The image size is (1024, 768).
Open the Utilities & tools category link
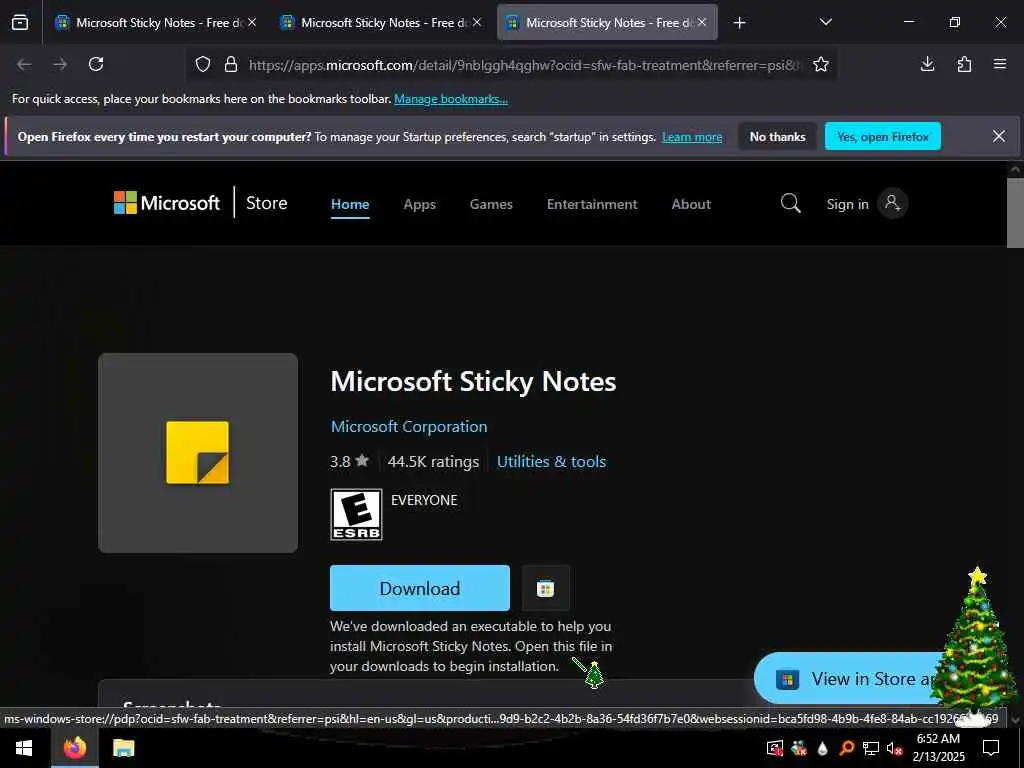point(551,462)
